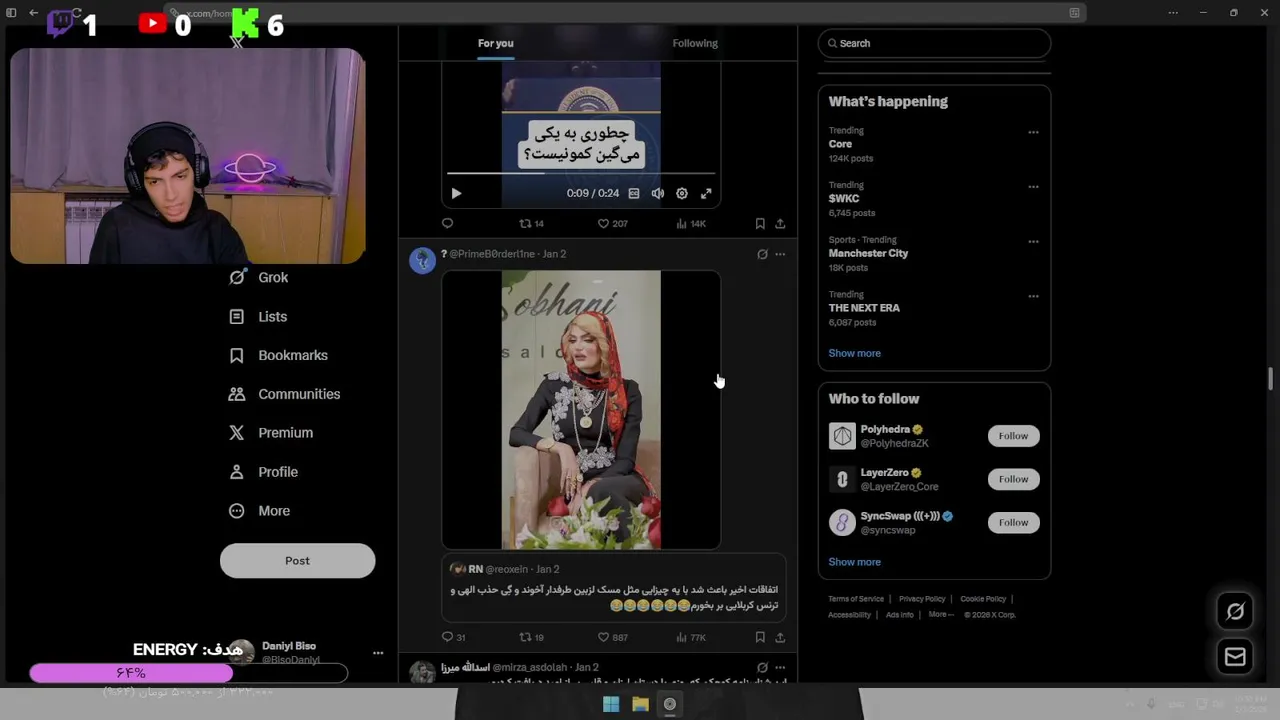Like the post with 887 likes
Viewport: 1280px width, 720px height.
click(x=612, y=637)
